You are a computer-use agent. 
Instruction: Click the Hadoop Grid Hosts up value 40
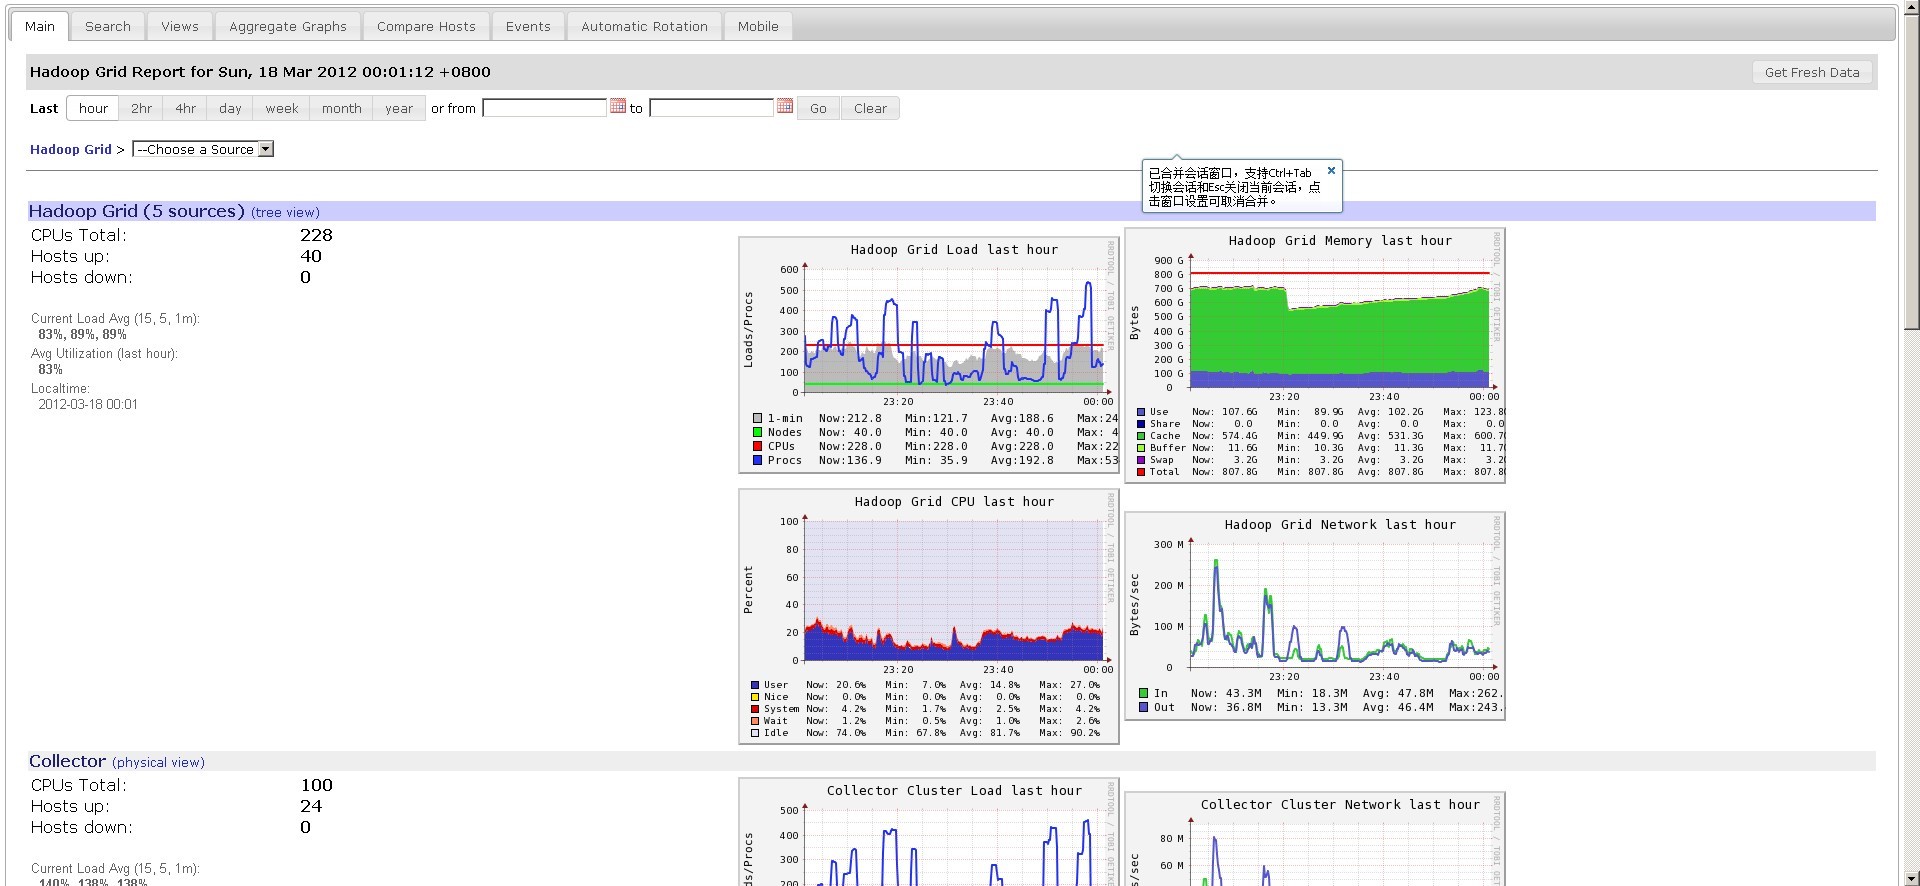click(x=311, y=256)
